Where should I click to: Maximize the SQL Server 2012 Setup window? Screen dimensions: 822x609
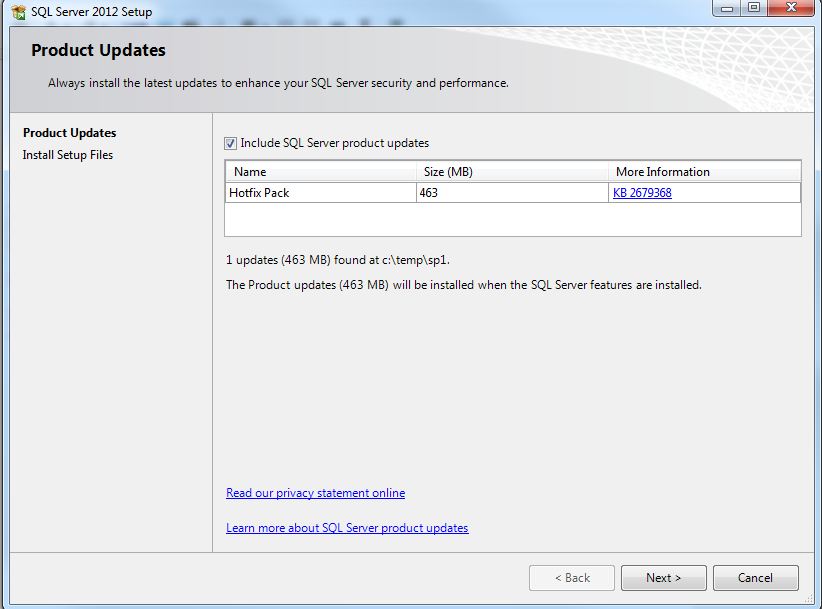(x=754, y=8)
